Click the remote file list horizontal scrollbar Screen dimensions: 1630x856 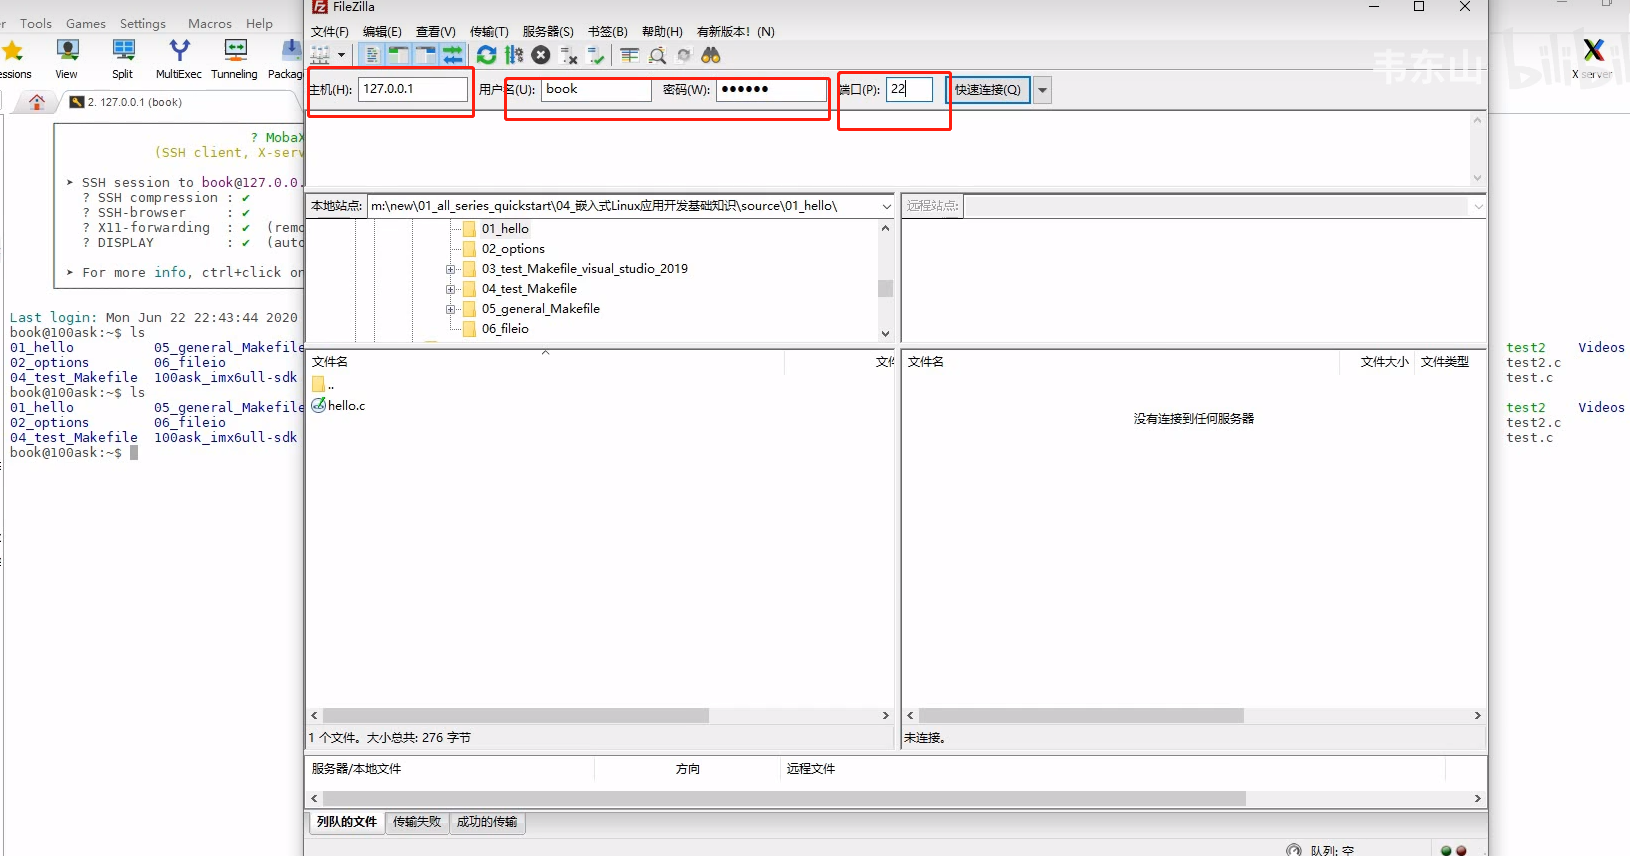coord(1081,716)
